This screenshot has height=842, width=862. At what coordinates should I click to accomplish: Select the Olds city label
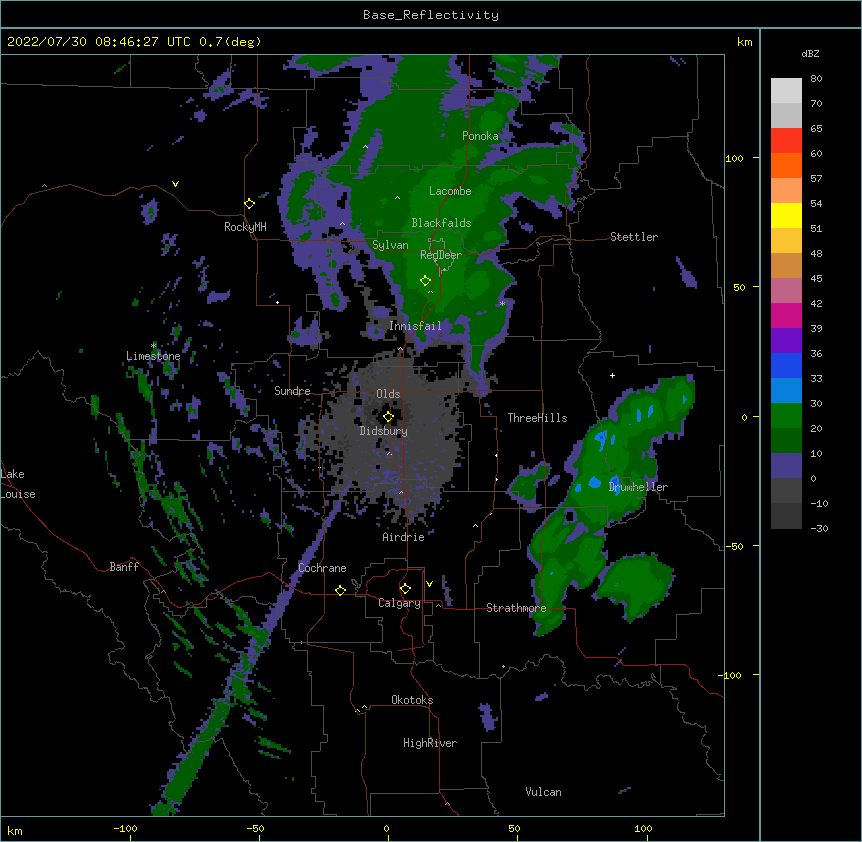click(388, 394)
